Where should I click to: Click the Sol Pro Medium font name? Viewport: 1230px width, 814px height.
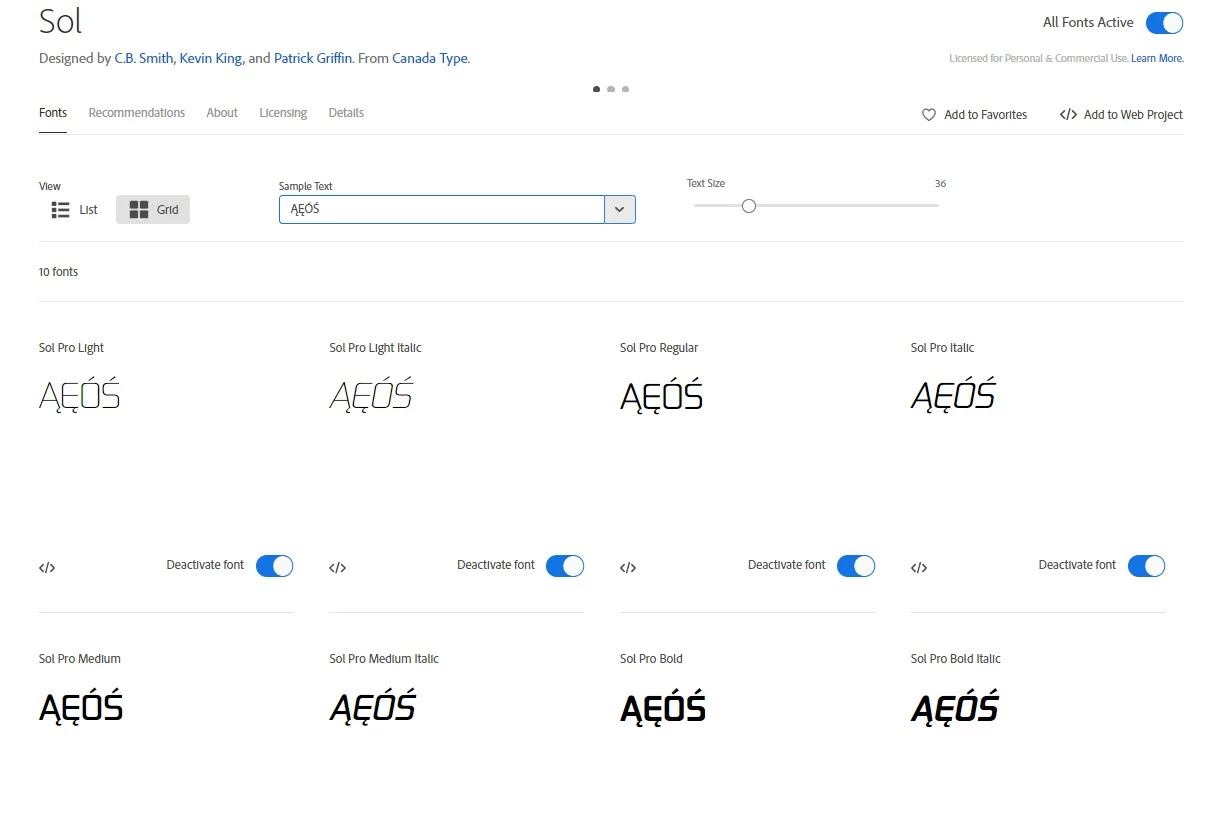tap(80, 659)
